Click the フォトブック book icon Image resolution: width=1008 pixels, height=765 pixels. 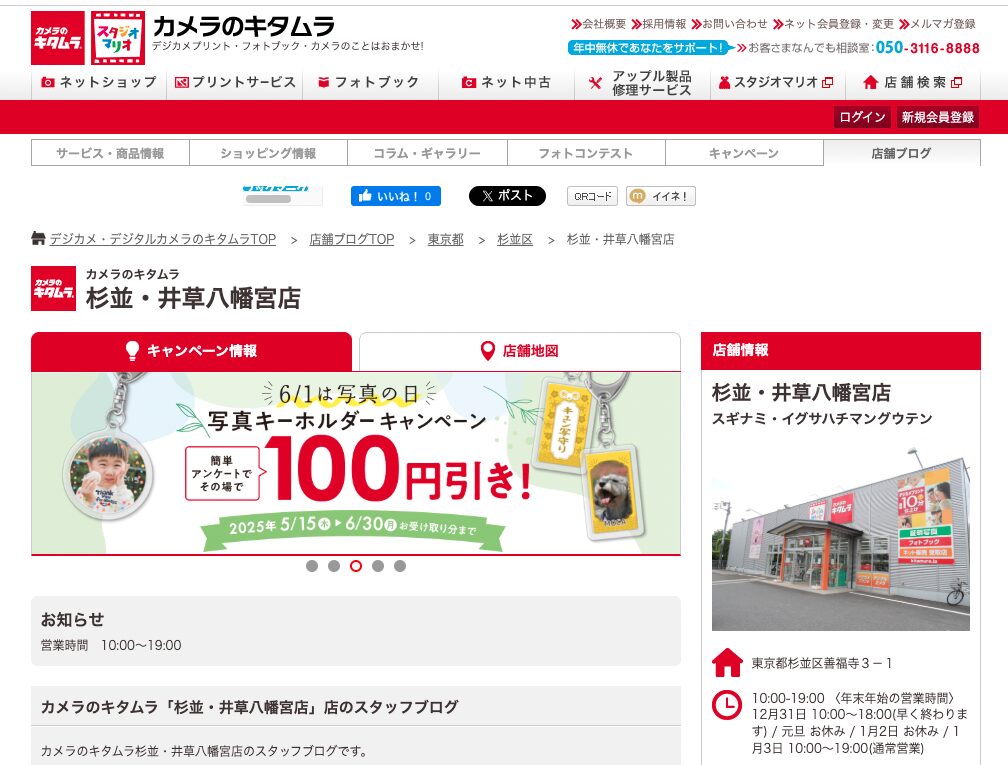(x=323, y=82)
